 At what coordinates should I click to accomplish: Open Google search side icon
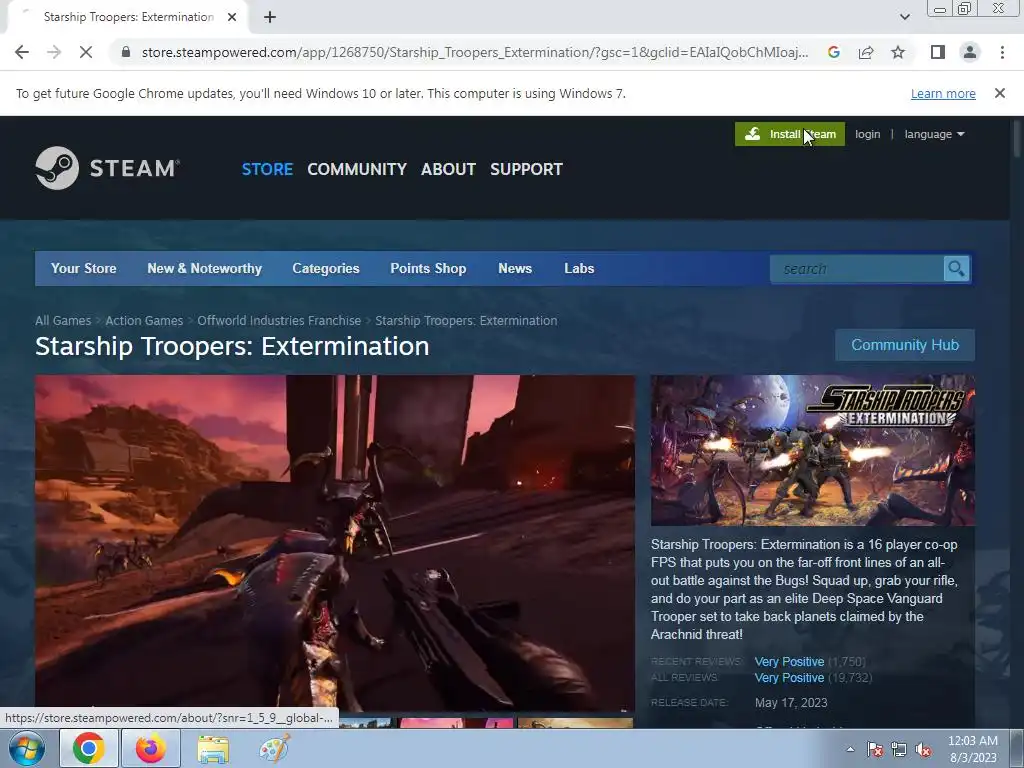833,52
